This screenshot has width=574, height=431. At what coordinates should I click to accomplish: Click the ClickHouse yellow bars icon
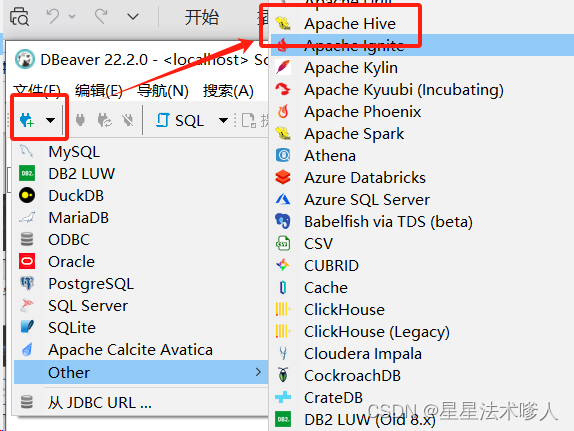[x=283, y=309]
